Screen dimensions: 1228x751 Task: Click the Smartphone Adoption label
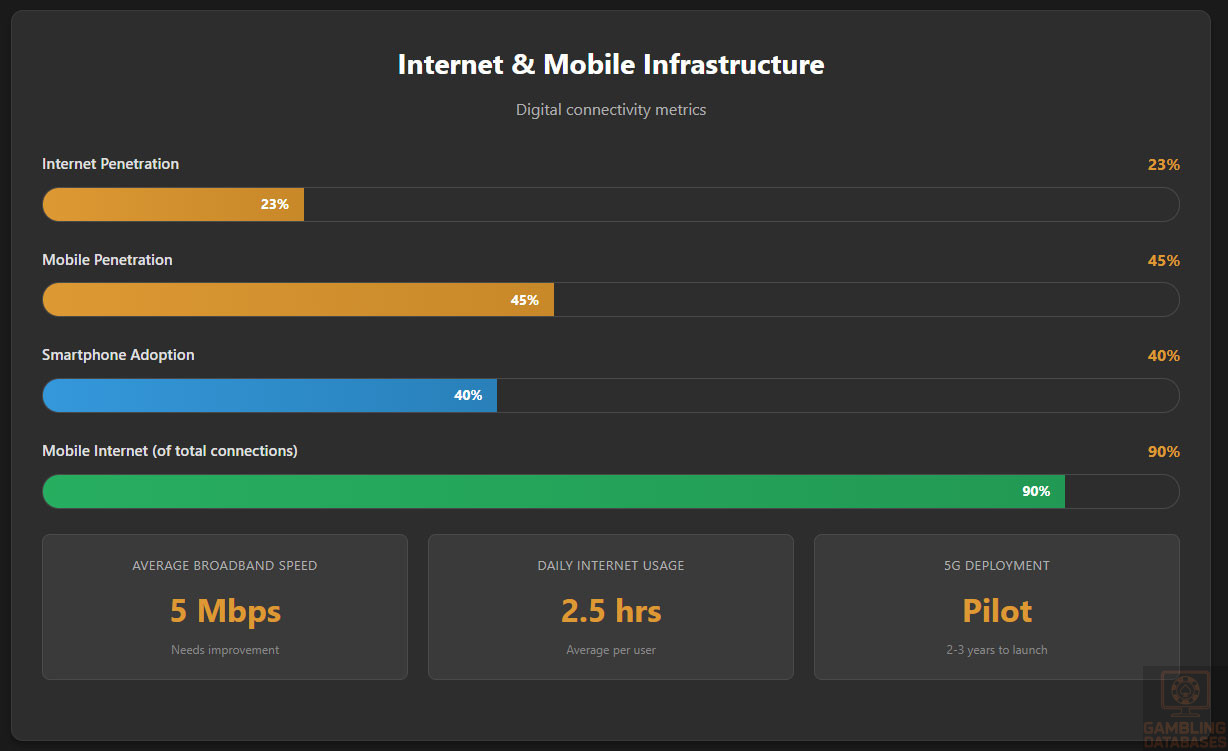click(118, 355)
